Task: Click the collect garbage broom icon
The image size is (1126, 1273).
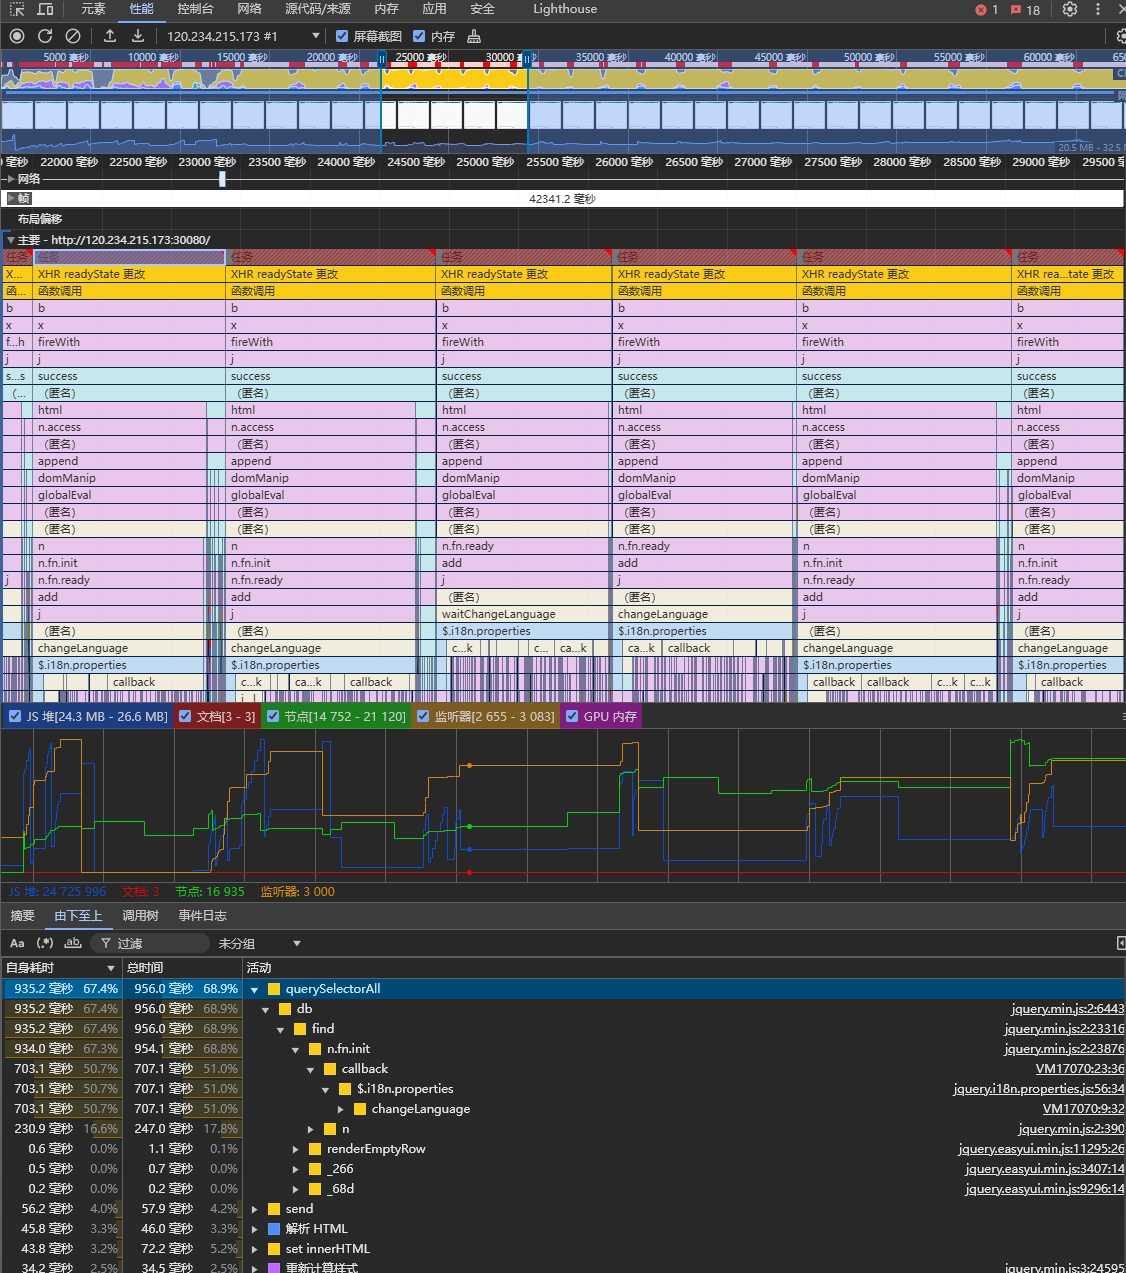Action: coord(474,36)
